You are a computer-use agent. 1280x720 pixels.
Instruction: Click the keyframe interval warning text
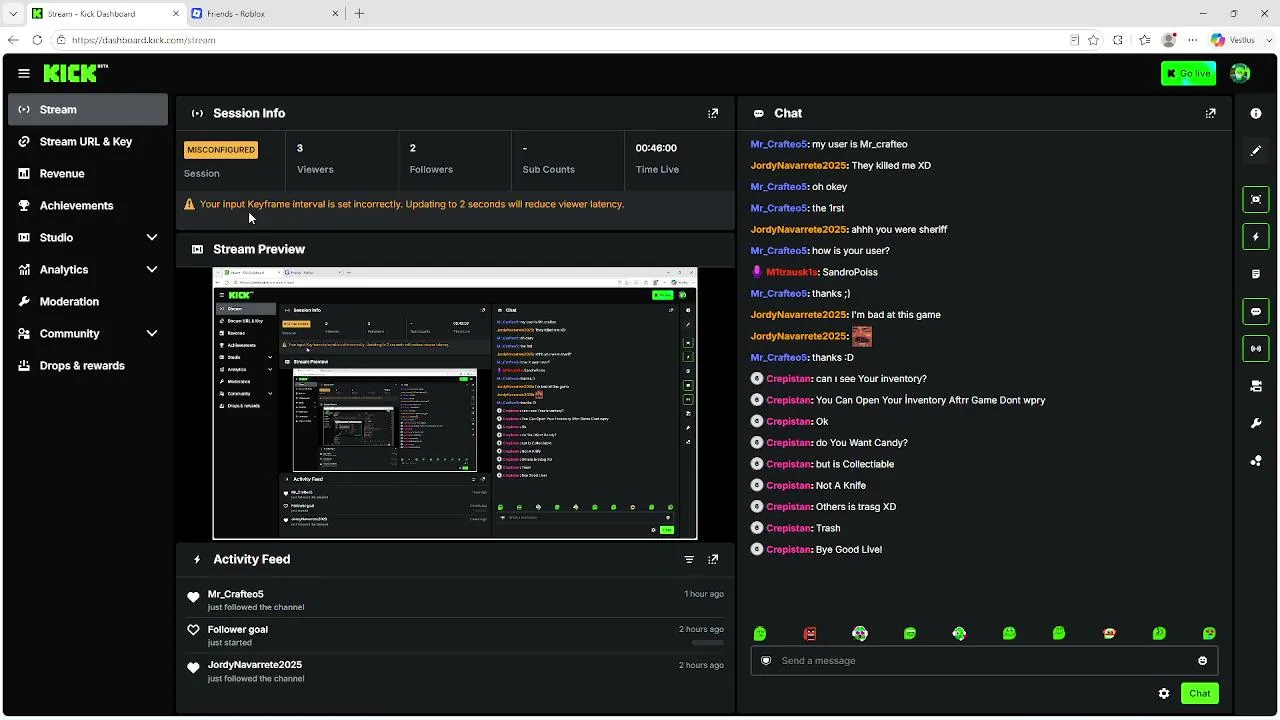(x=412, y=204)
